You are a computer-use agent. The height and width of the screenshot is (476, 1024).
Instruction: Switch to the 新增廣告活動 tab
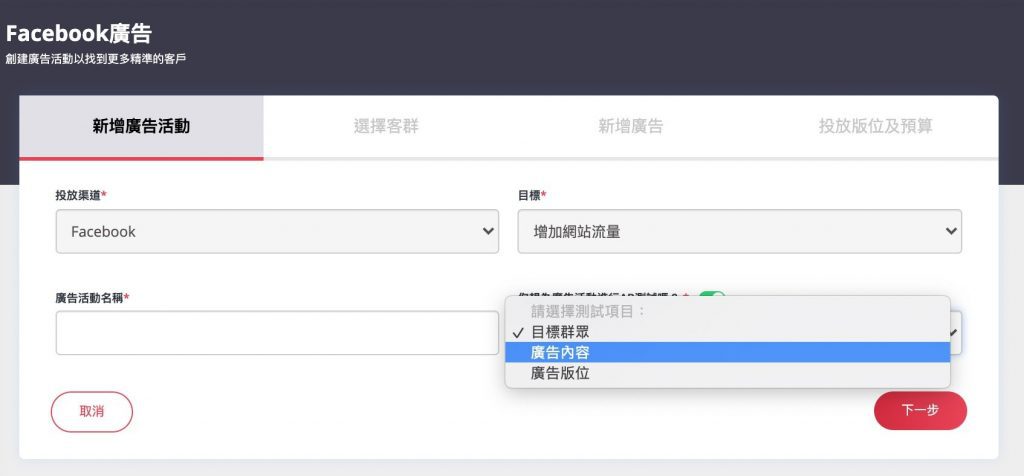click(x=141, y=127)
